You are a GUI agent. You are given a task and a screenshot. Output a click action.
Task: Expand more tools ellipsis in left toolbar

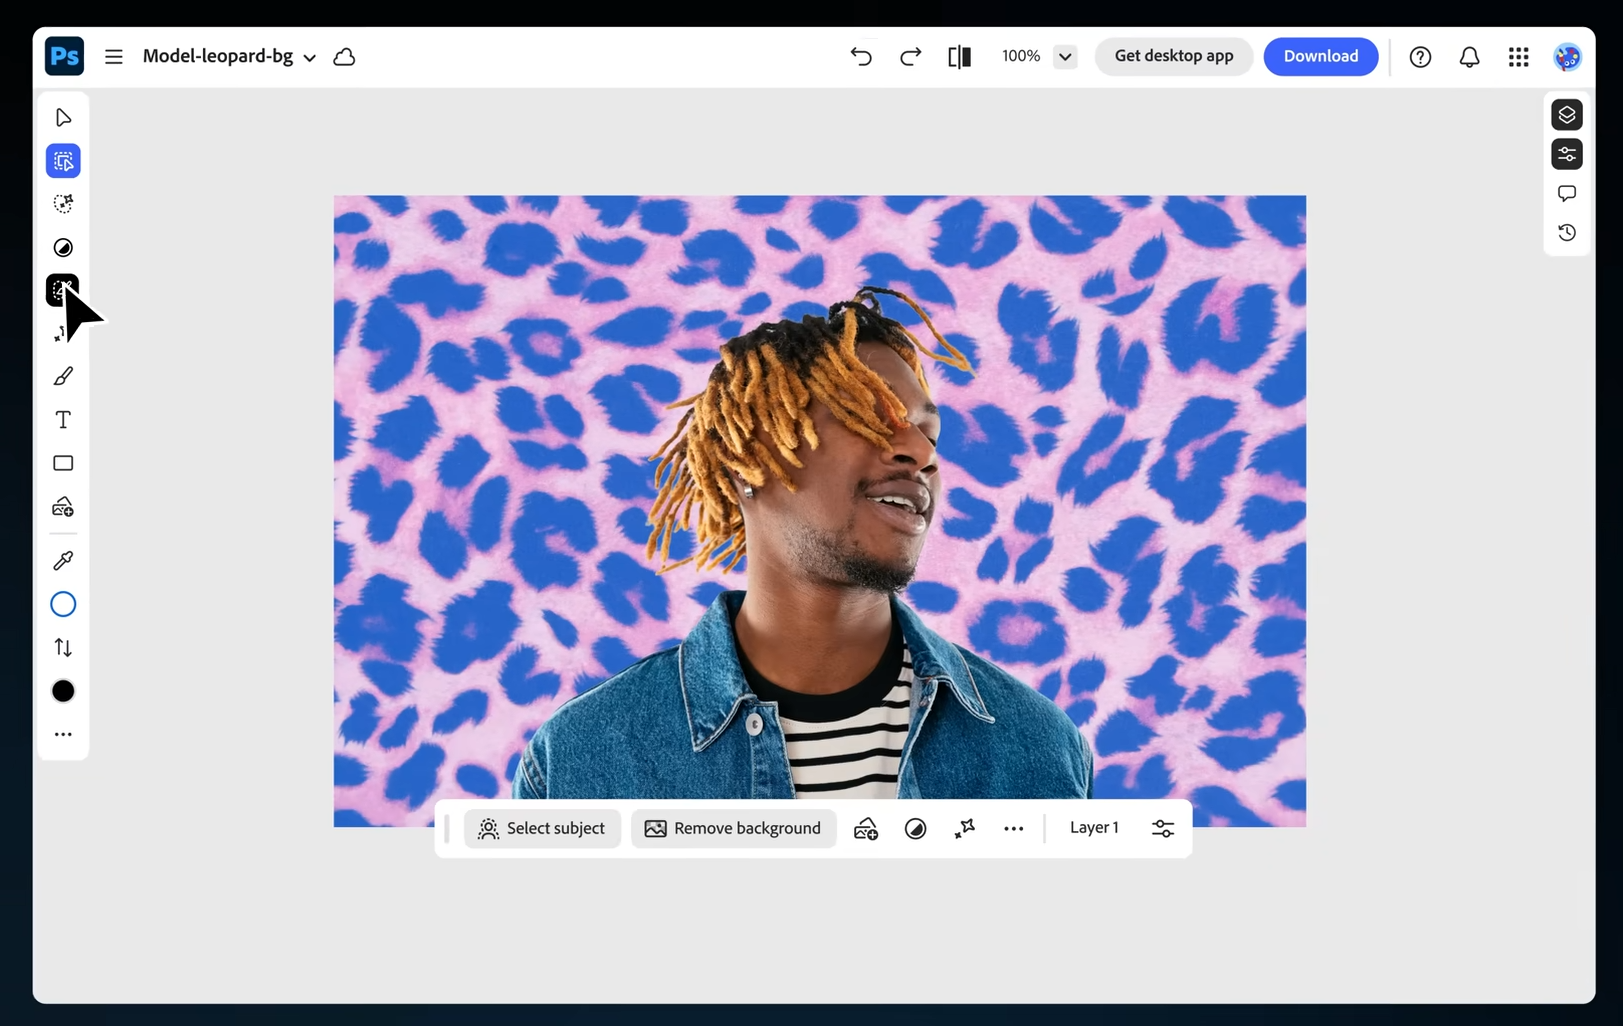click(x=63, y=735)
